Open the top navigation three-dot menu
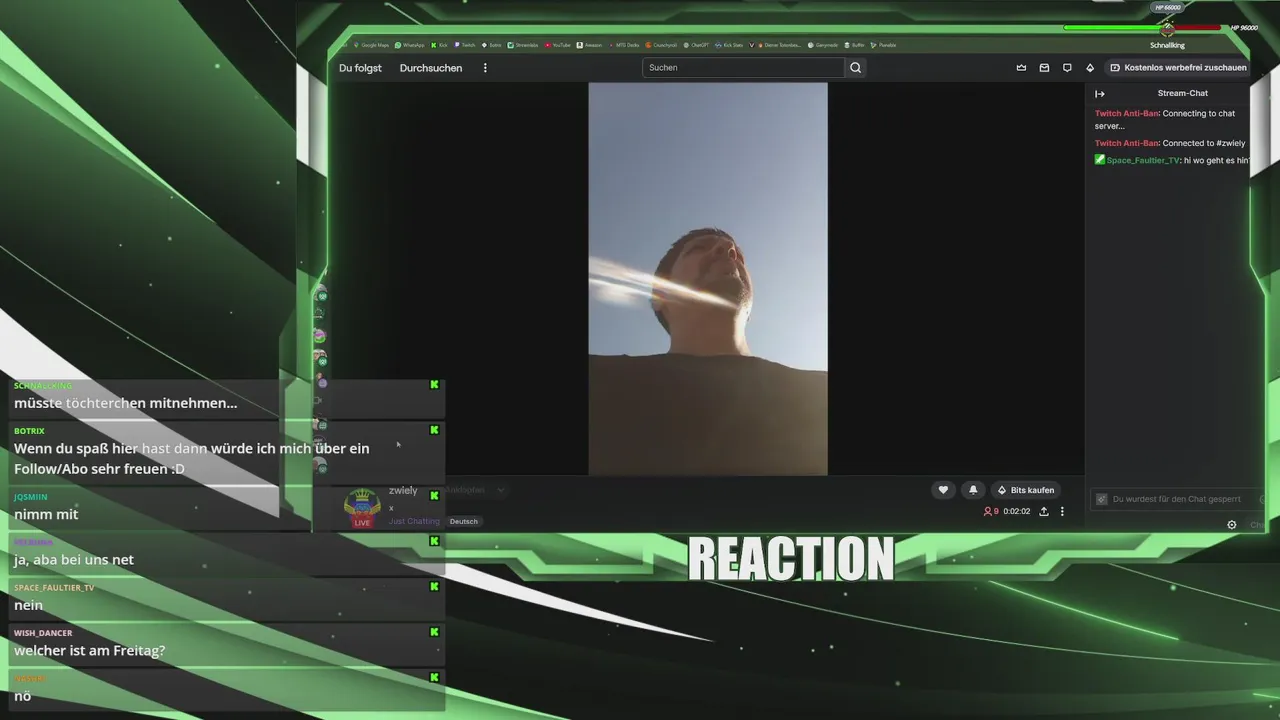The image size is (1280, 720). [x=485, y=68]
